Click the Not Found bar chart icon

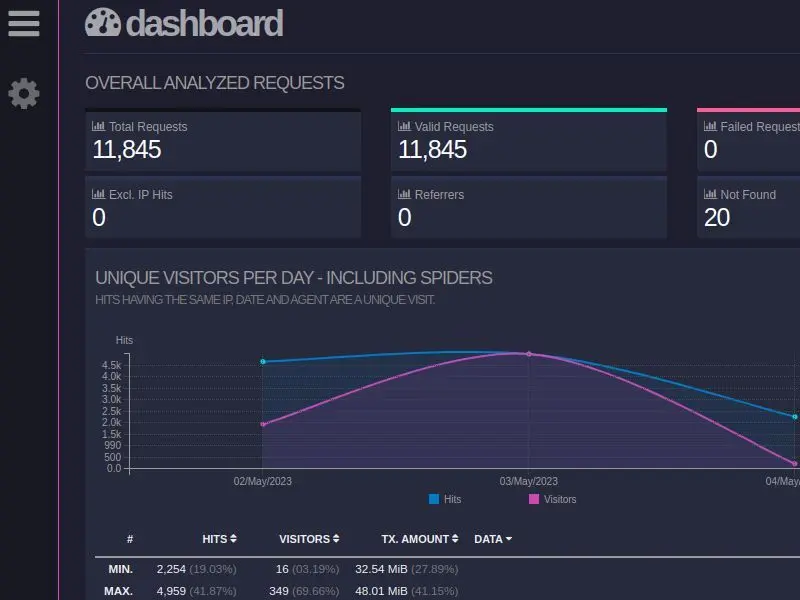point(710,195)
